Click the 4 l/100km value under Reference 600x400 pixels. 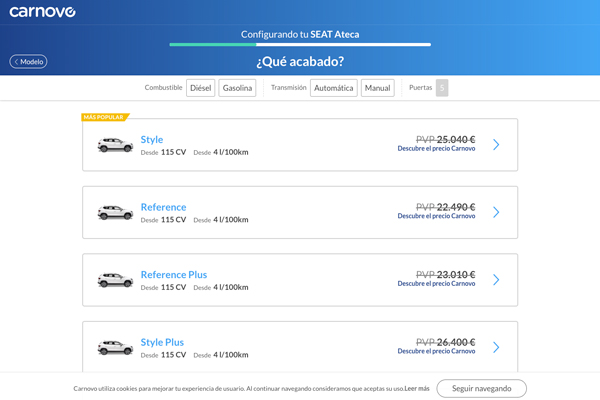coord(231,220)
